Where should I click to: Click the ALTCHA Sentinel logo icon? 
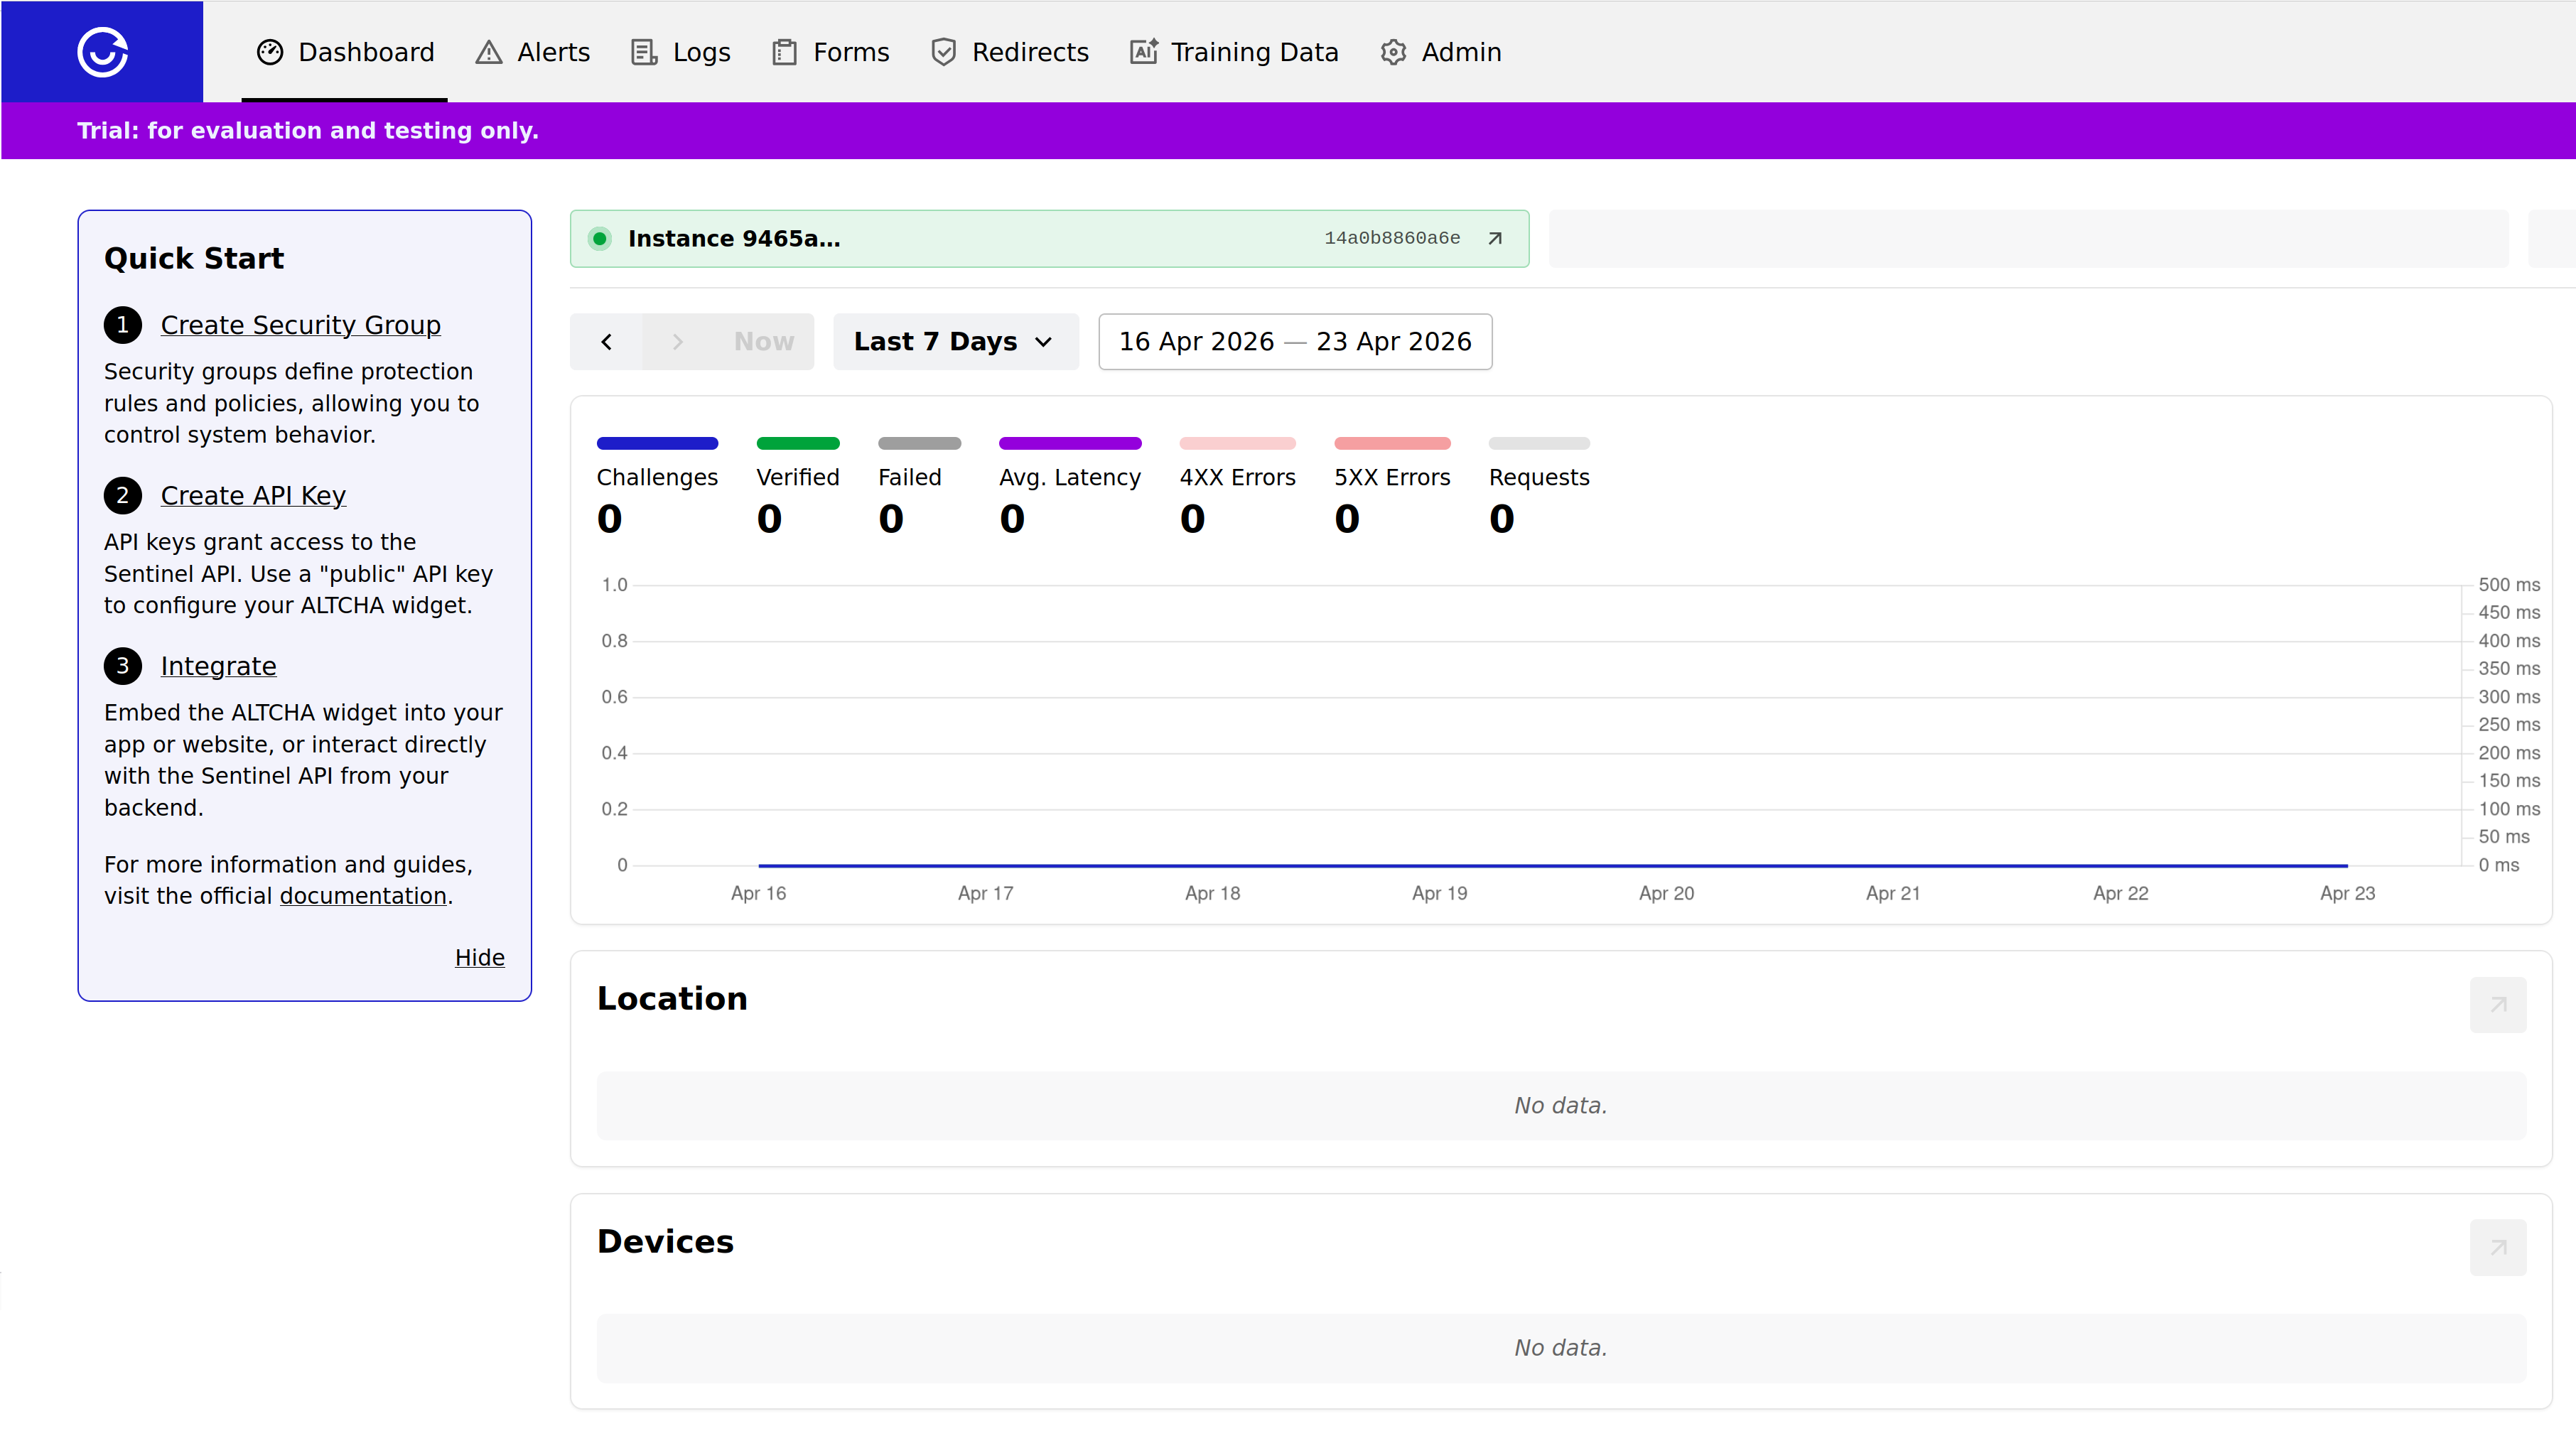(102, 51)
